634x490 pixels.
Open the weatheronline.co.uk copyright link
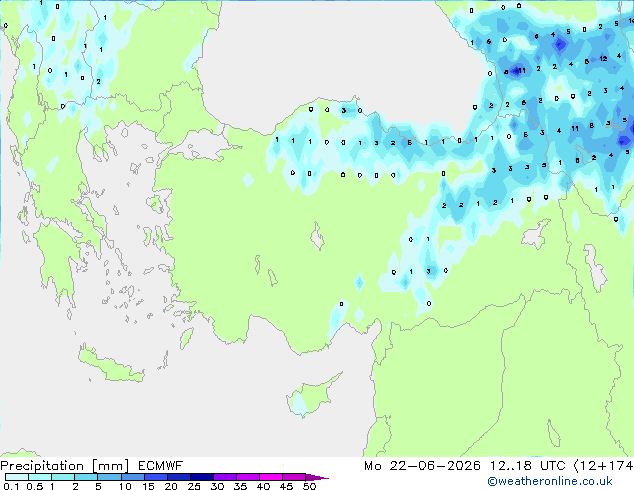(x=550, y=481)
